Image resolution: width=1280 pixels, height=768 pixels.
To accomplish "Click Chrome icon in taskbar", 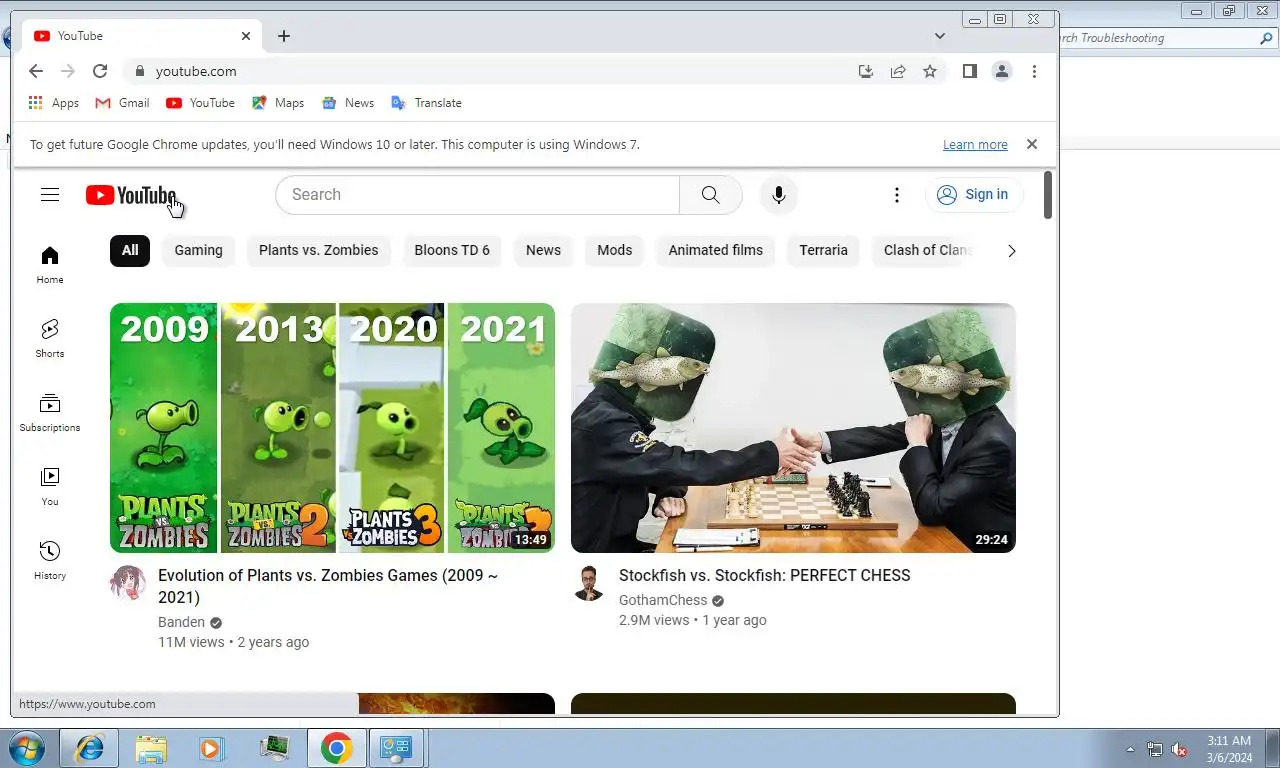I will pyautogui.click(x=336, y=748).
